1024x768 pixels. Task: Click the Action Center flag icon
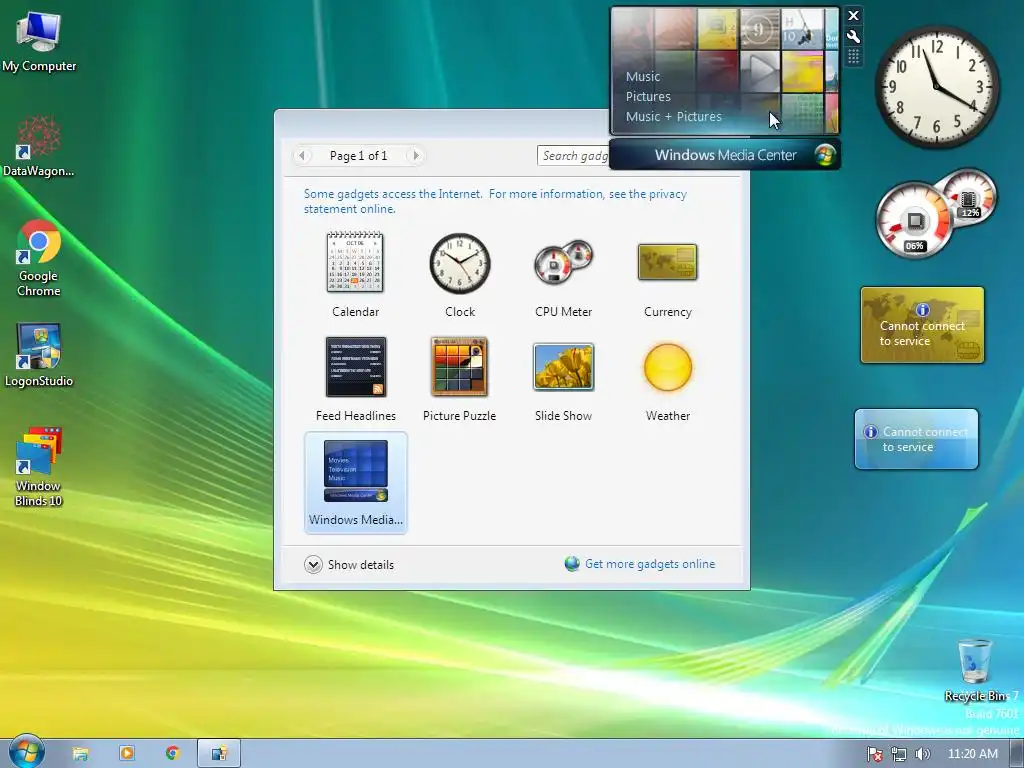point(875,754)
